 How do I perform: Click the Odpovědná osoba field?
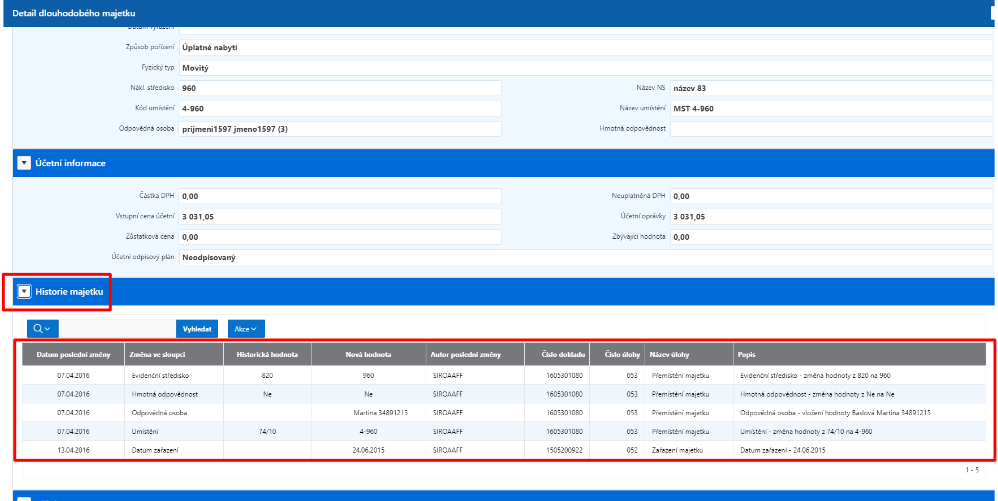(x=340, y=129)
